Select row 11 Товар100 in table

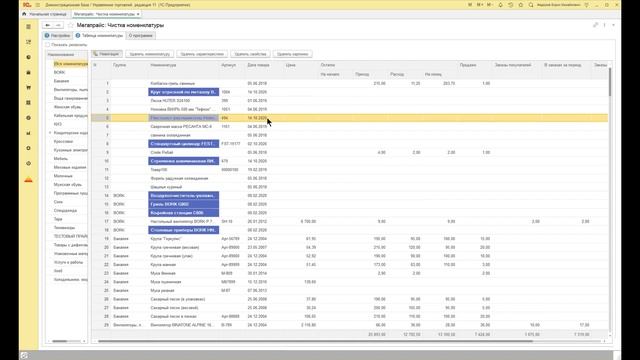coord(349,170)
